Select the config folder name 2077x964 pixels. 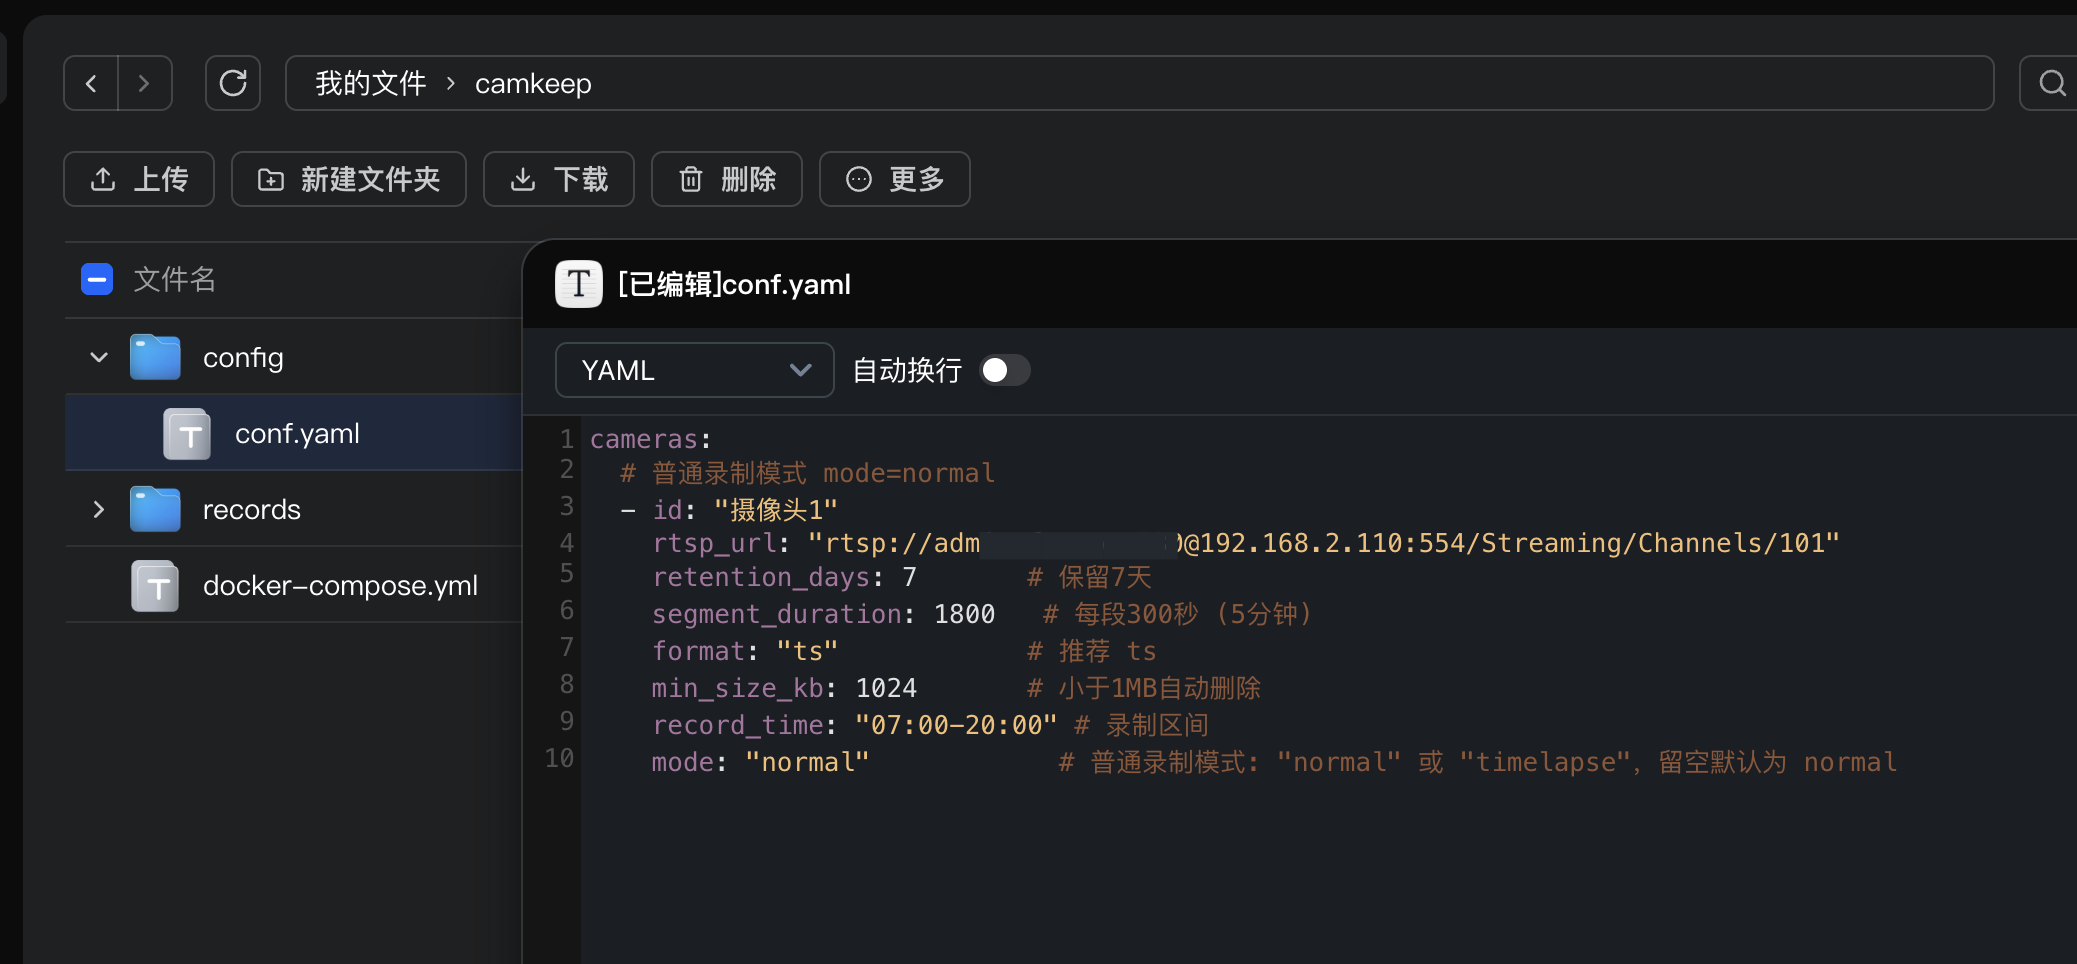click(x=243, y=358)
